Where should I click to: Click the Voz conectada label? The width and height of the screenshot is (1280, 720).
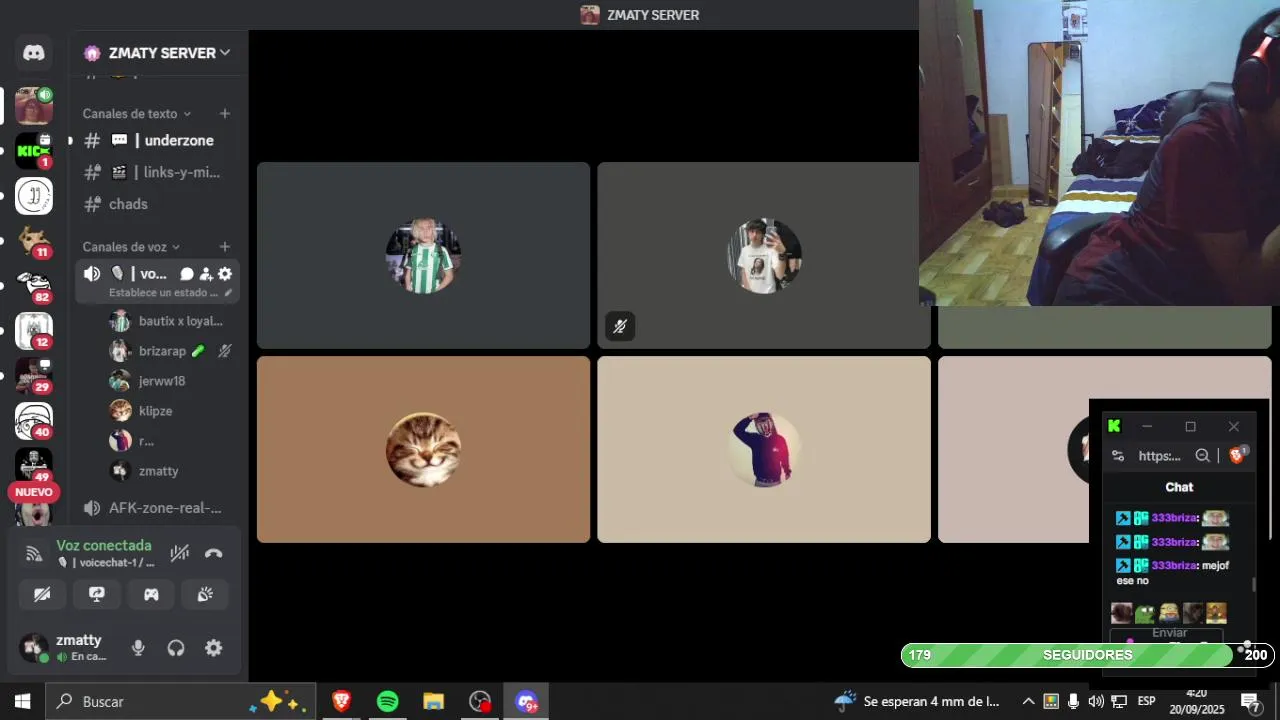104,546
